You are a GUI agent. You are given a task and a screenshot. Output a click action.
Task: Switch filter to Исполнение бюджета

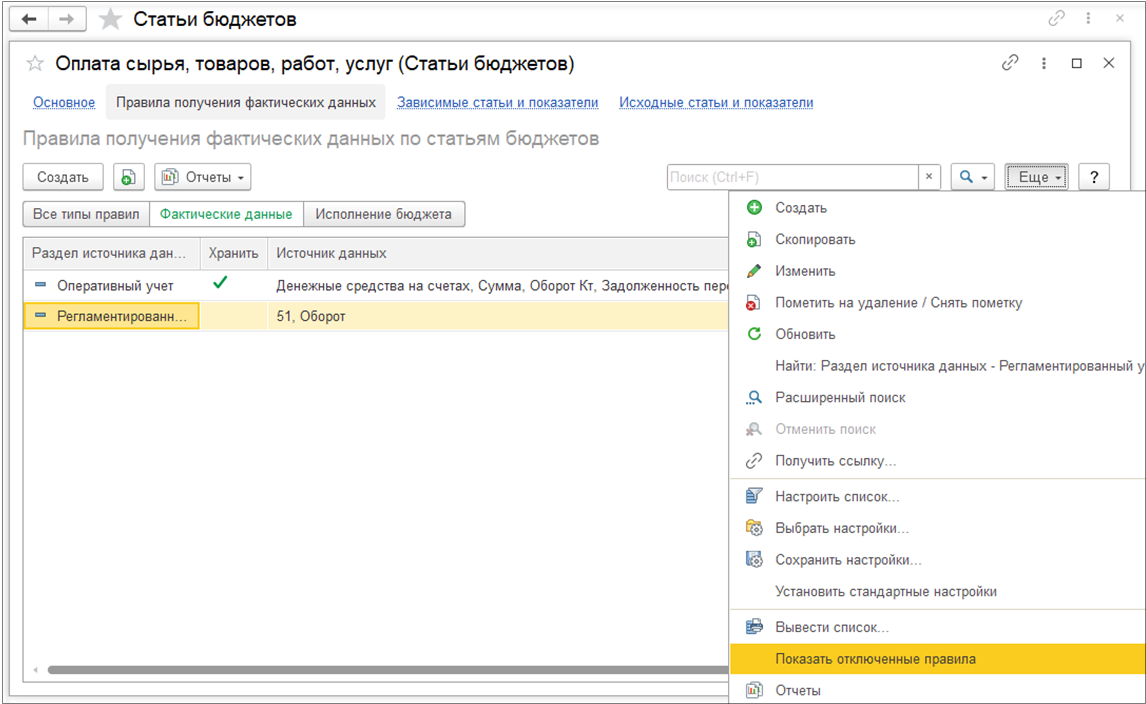coord(384,214)
